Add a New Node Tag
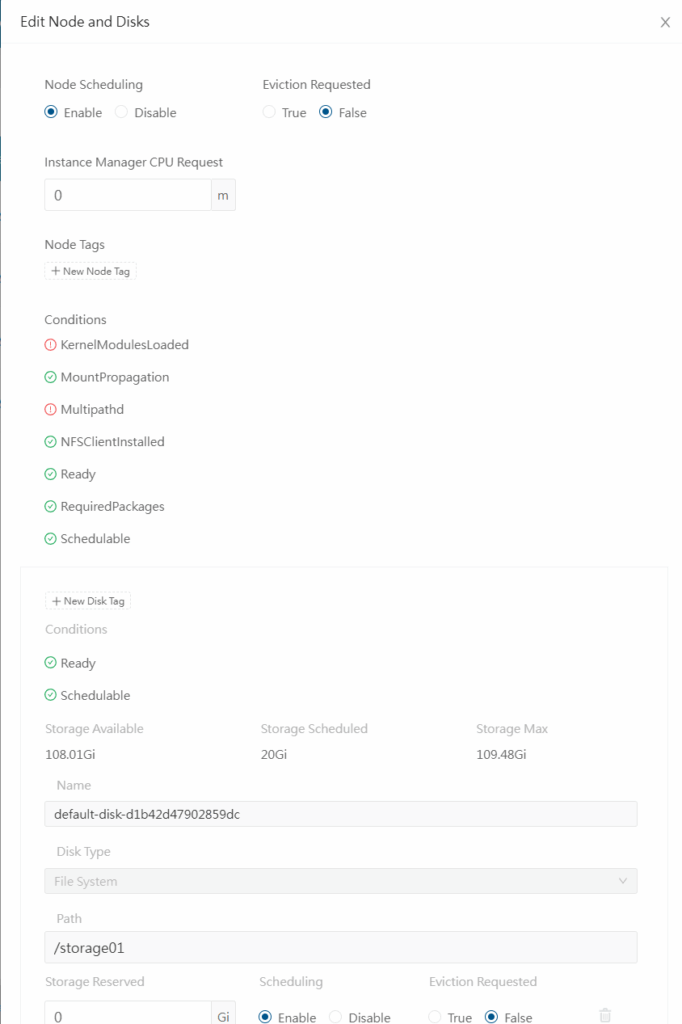The width and height of the screenshot is (682, 1024). click(x=91, y=271)
